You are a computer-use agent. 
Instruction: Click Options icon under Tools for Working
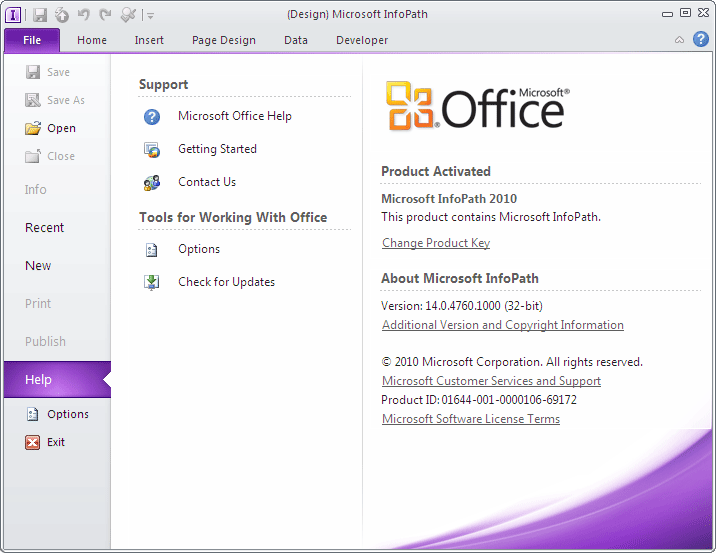coord(152,249)
